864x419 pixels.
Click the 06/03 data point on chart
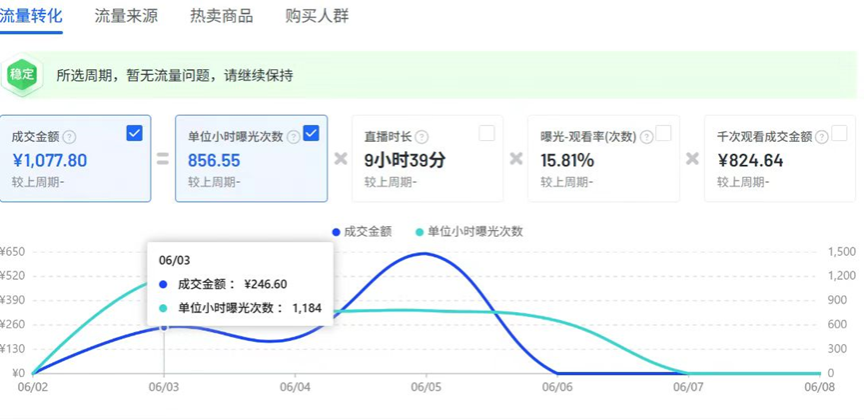pos(164,327)
